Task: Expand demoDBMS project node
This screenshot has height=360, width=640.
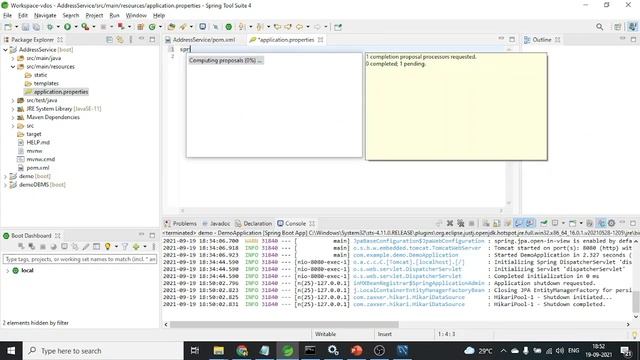Action: pos(5,185)
